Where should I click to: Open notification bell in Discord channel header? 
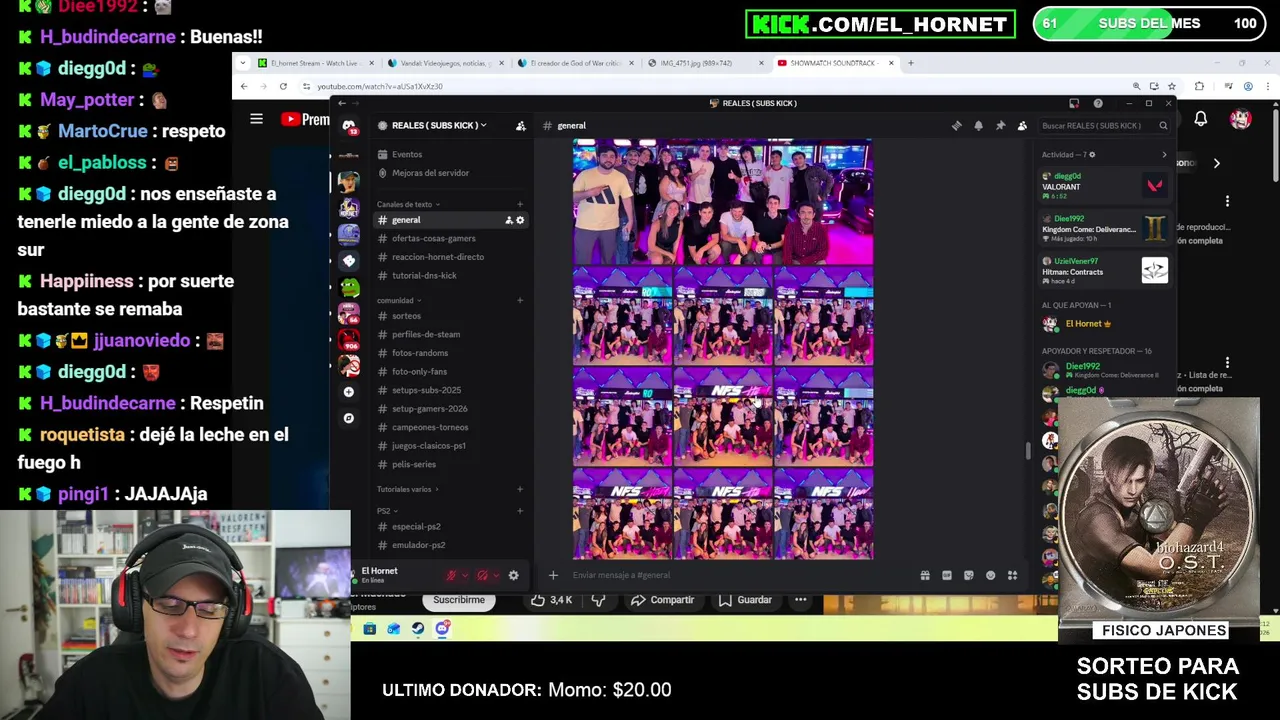click(978, 126)
